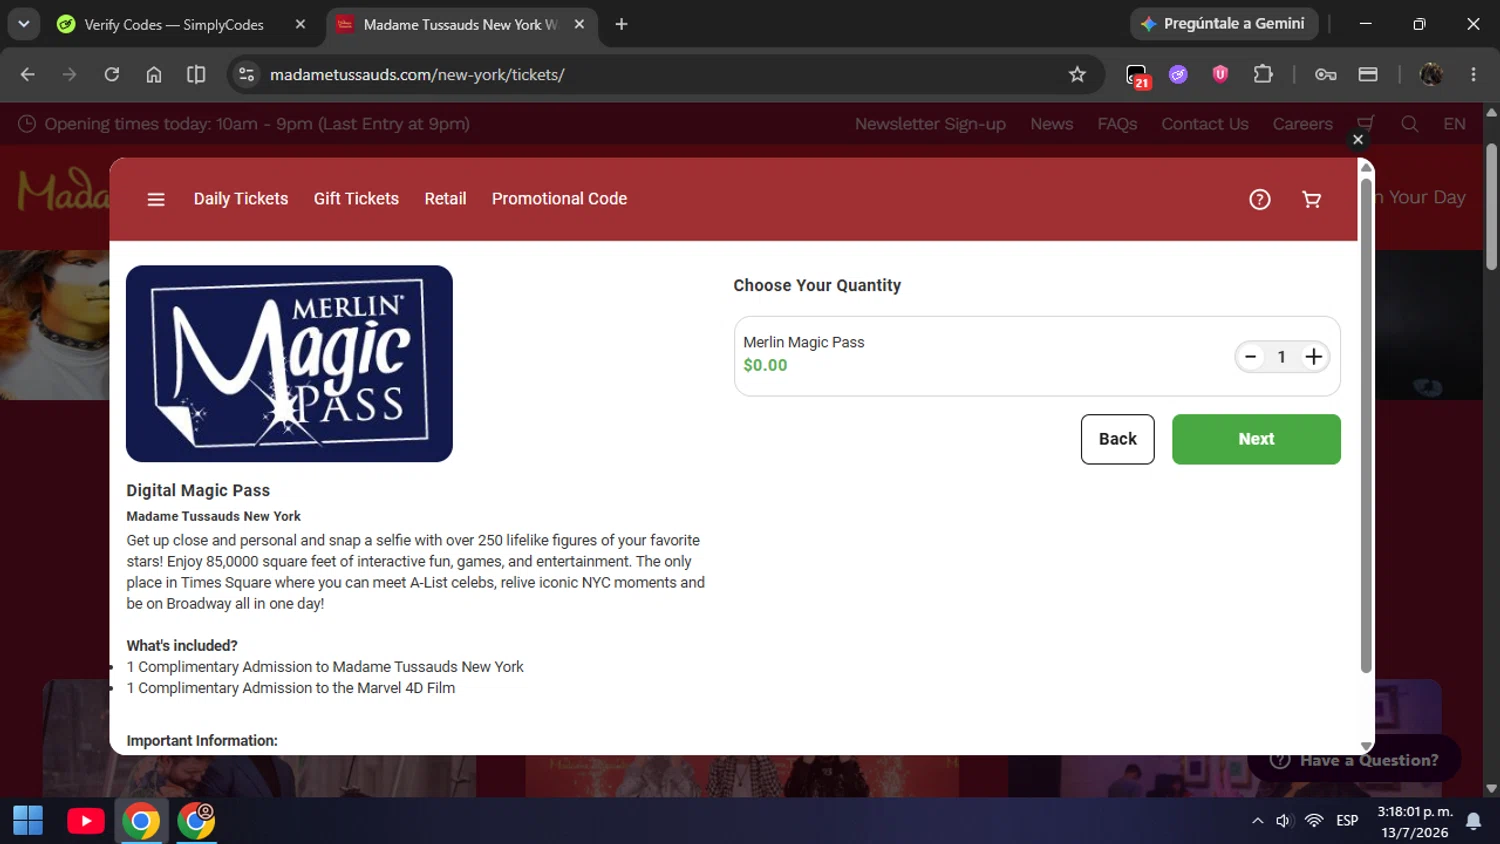Image resolution: width=1500 pixels, height=844 pixels.
Task: Open the site header cart icon
Action: coord(1365,124)
